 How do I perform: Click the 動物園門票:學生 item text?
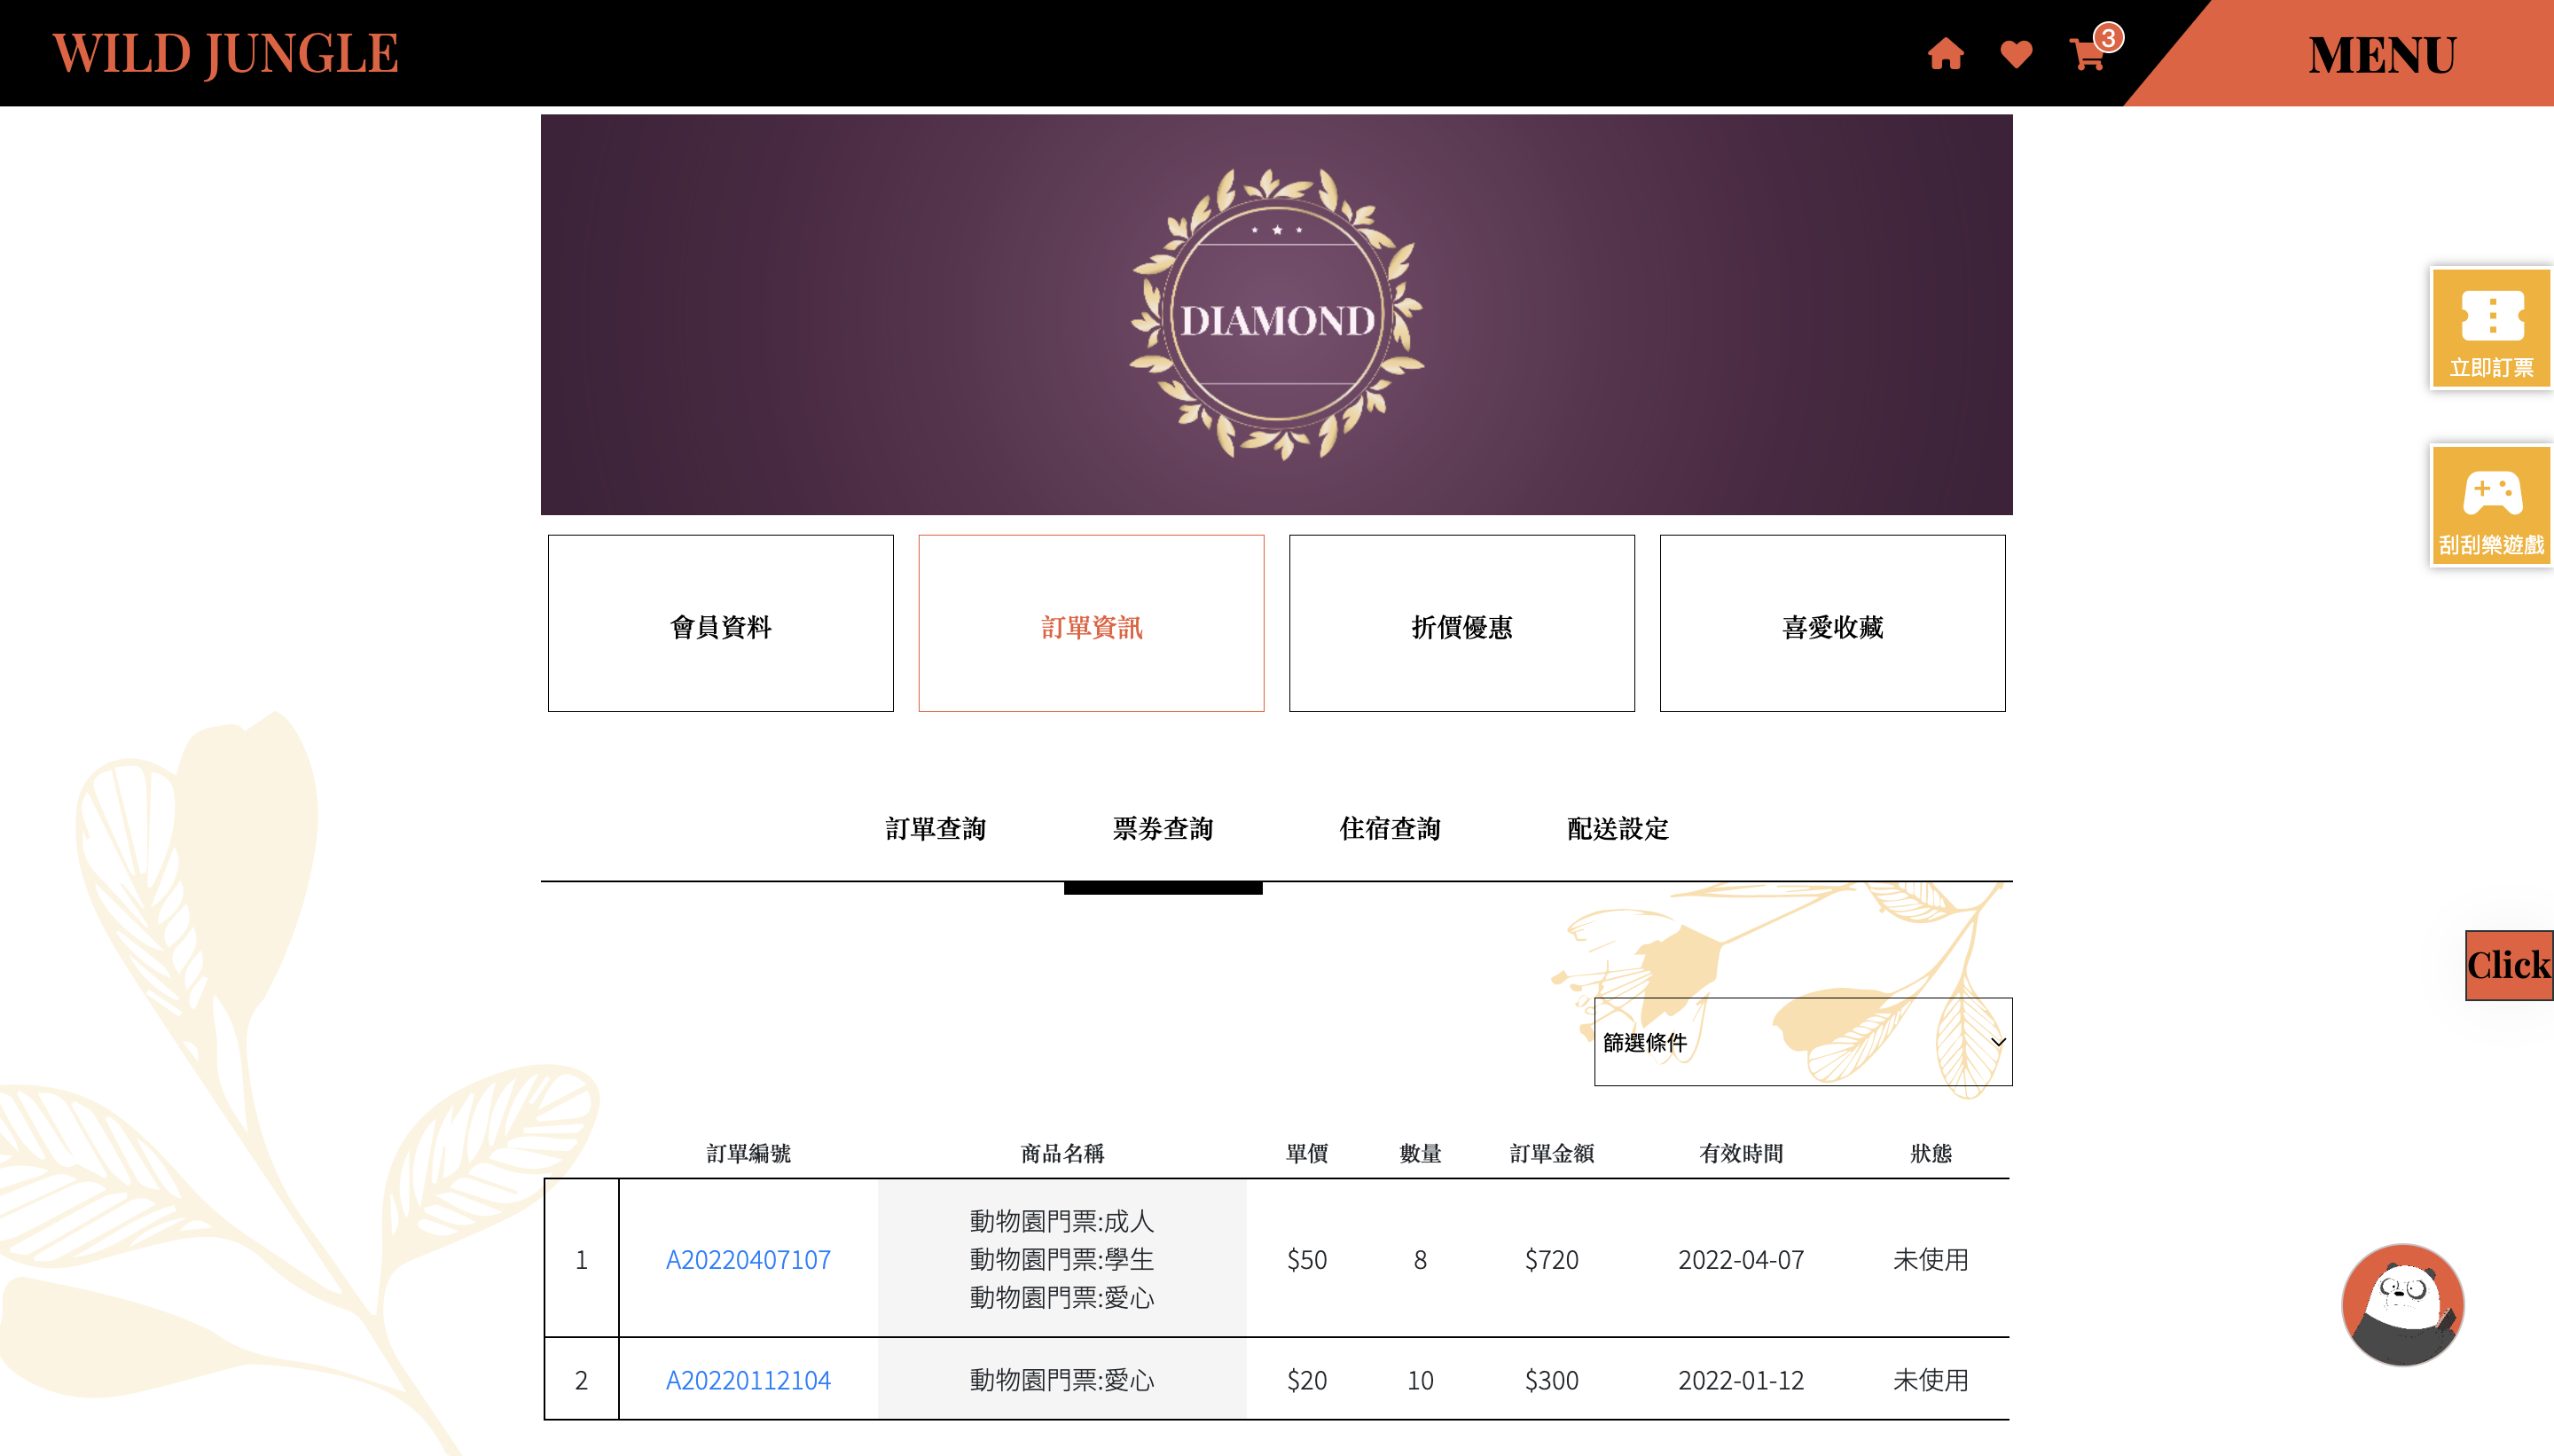1062,1260
